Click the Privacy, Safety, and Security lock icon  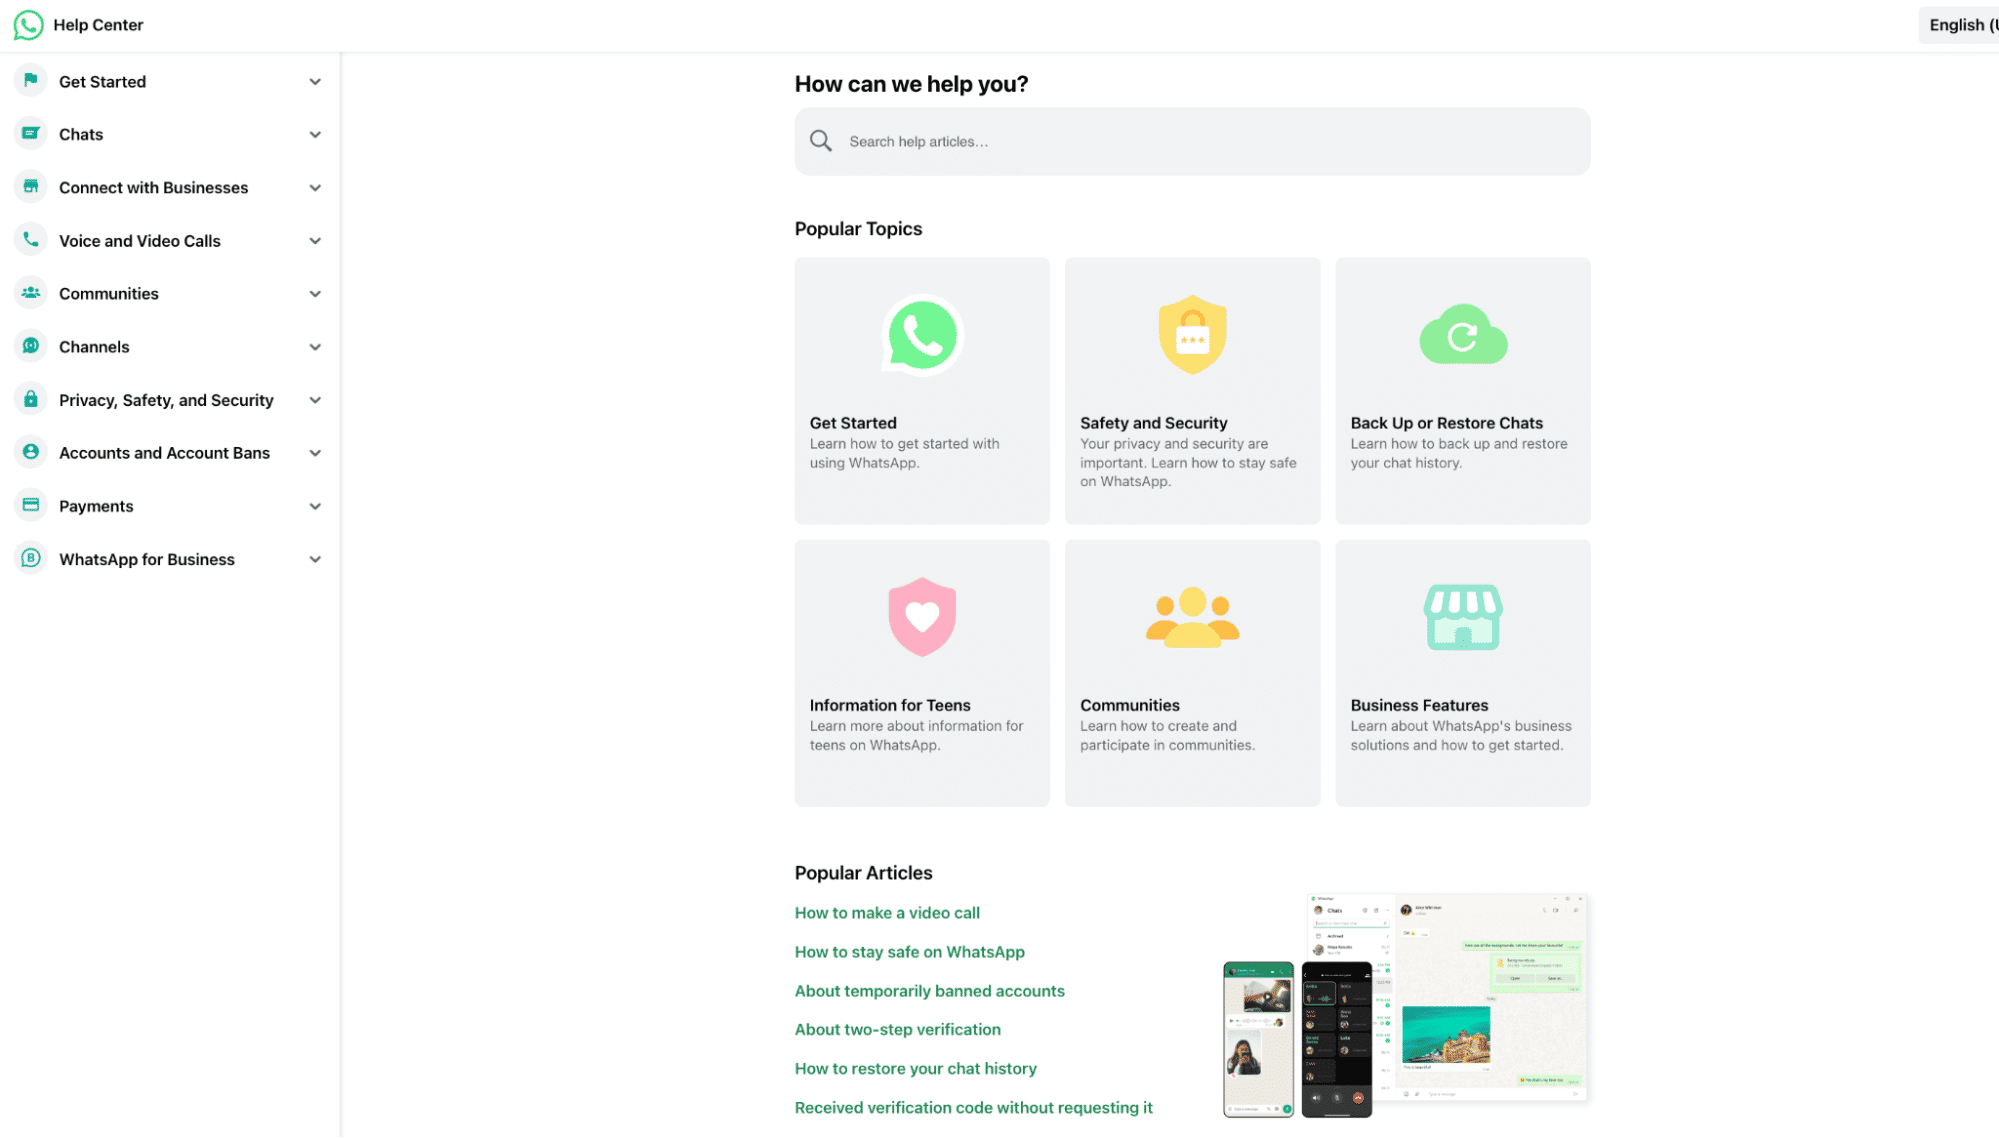tap(30, 399)
